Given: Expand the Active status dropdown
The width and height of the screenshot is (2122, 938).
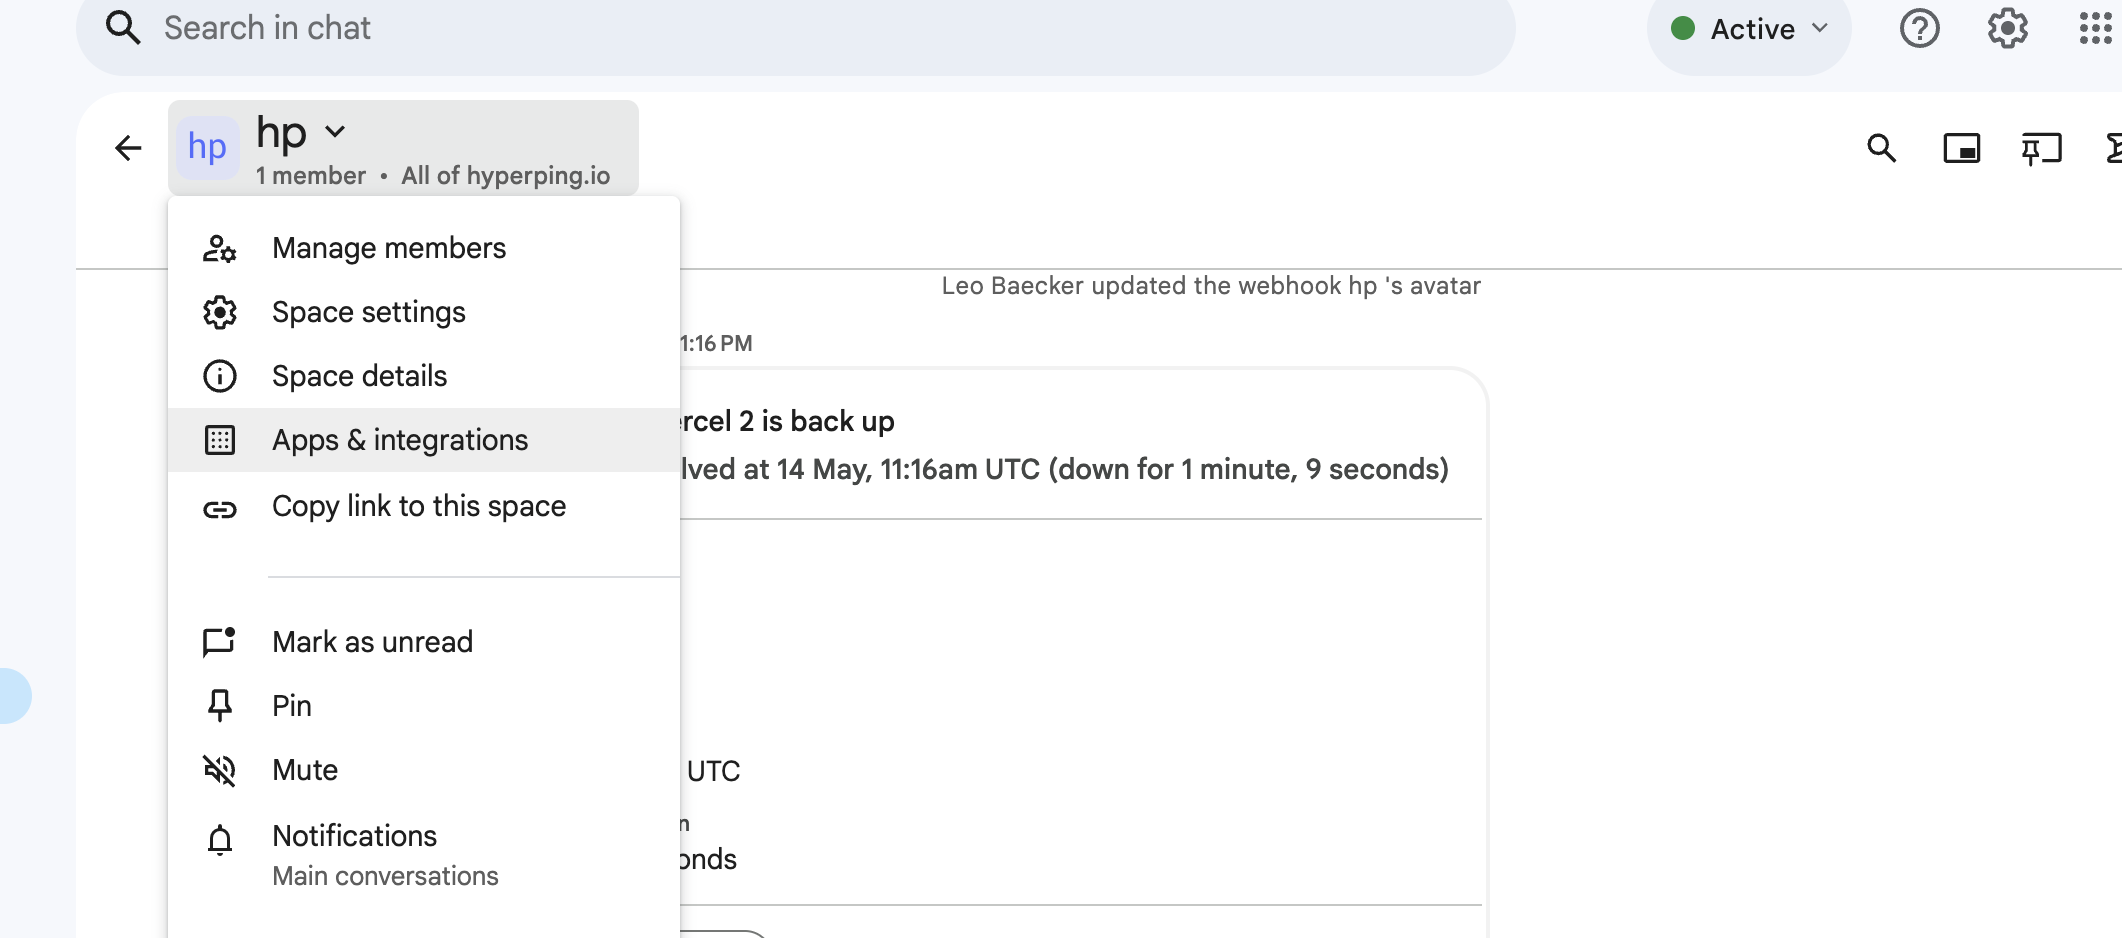Looking at the screenshot, I should click(x=1749, y=29).
